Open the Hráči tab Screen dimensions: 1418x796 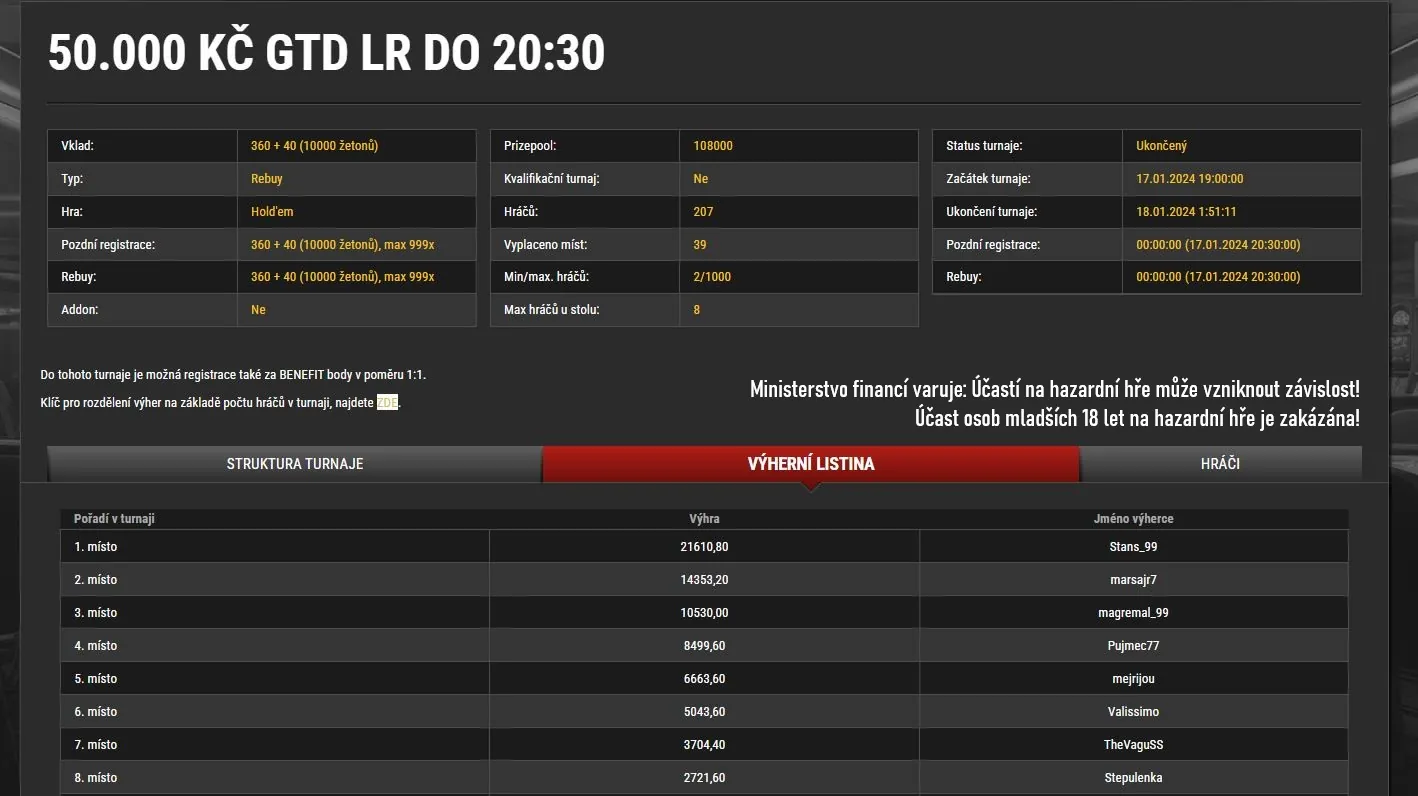point(1220,464)
